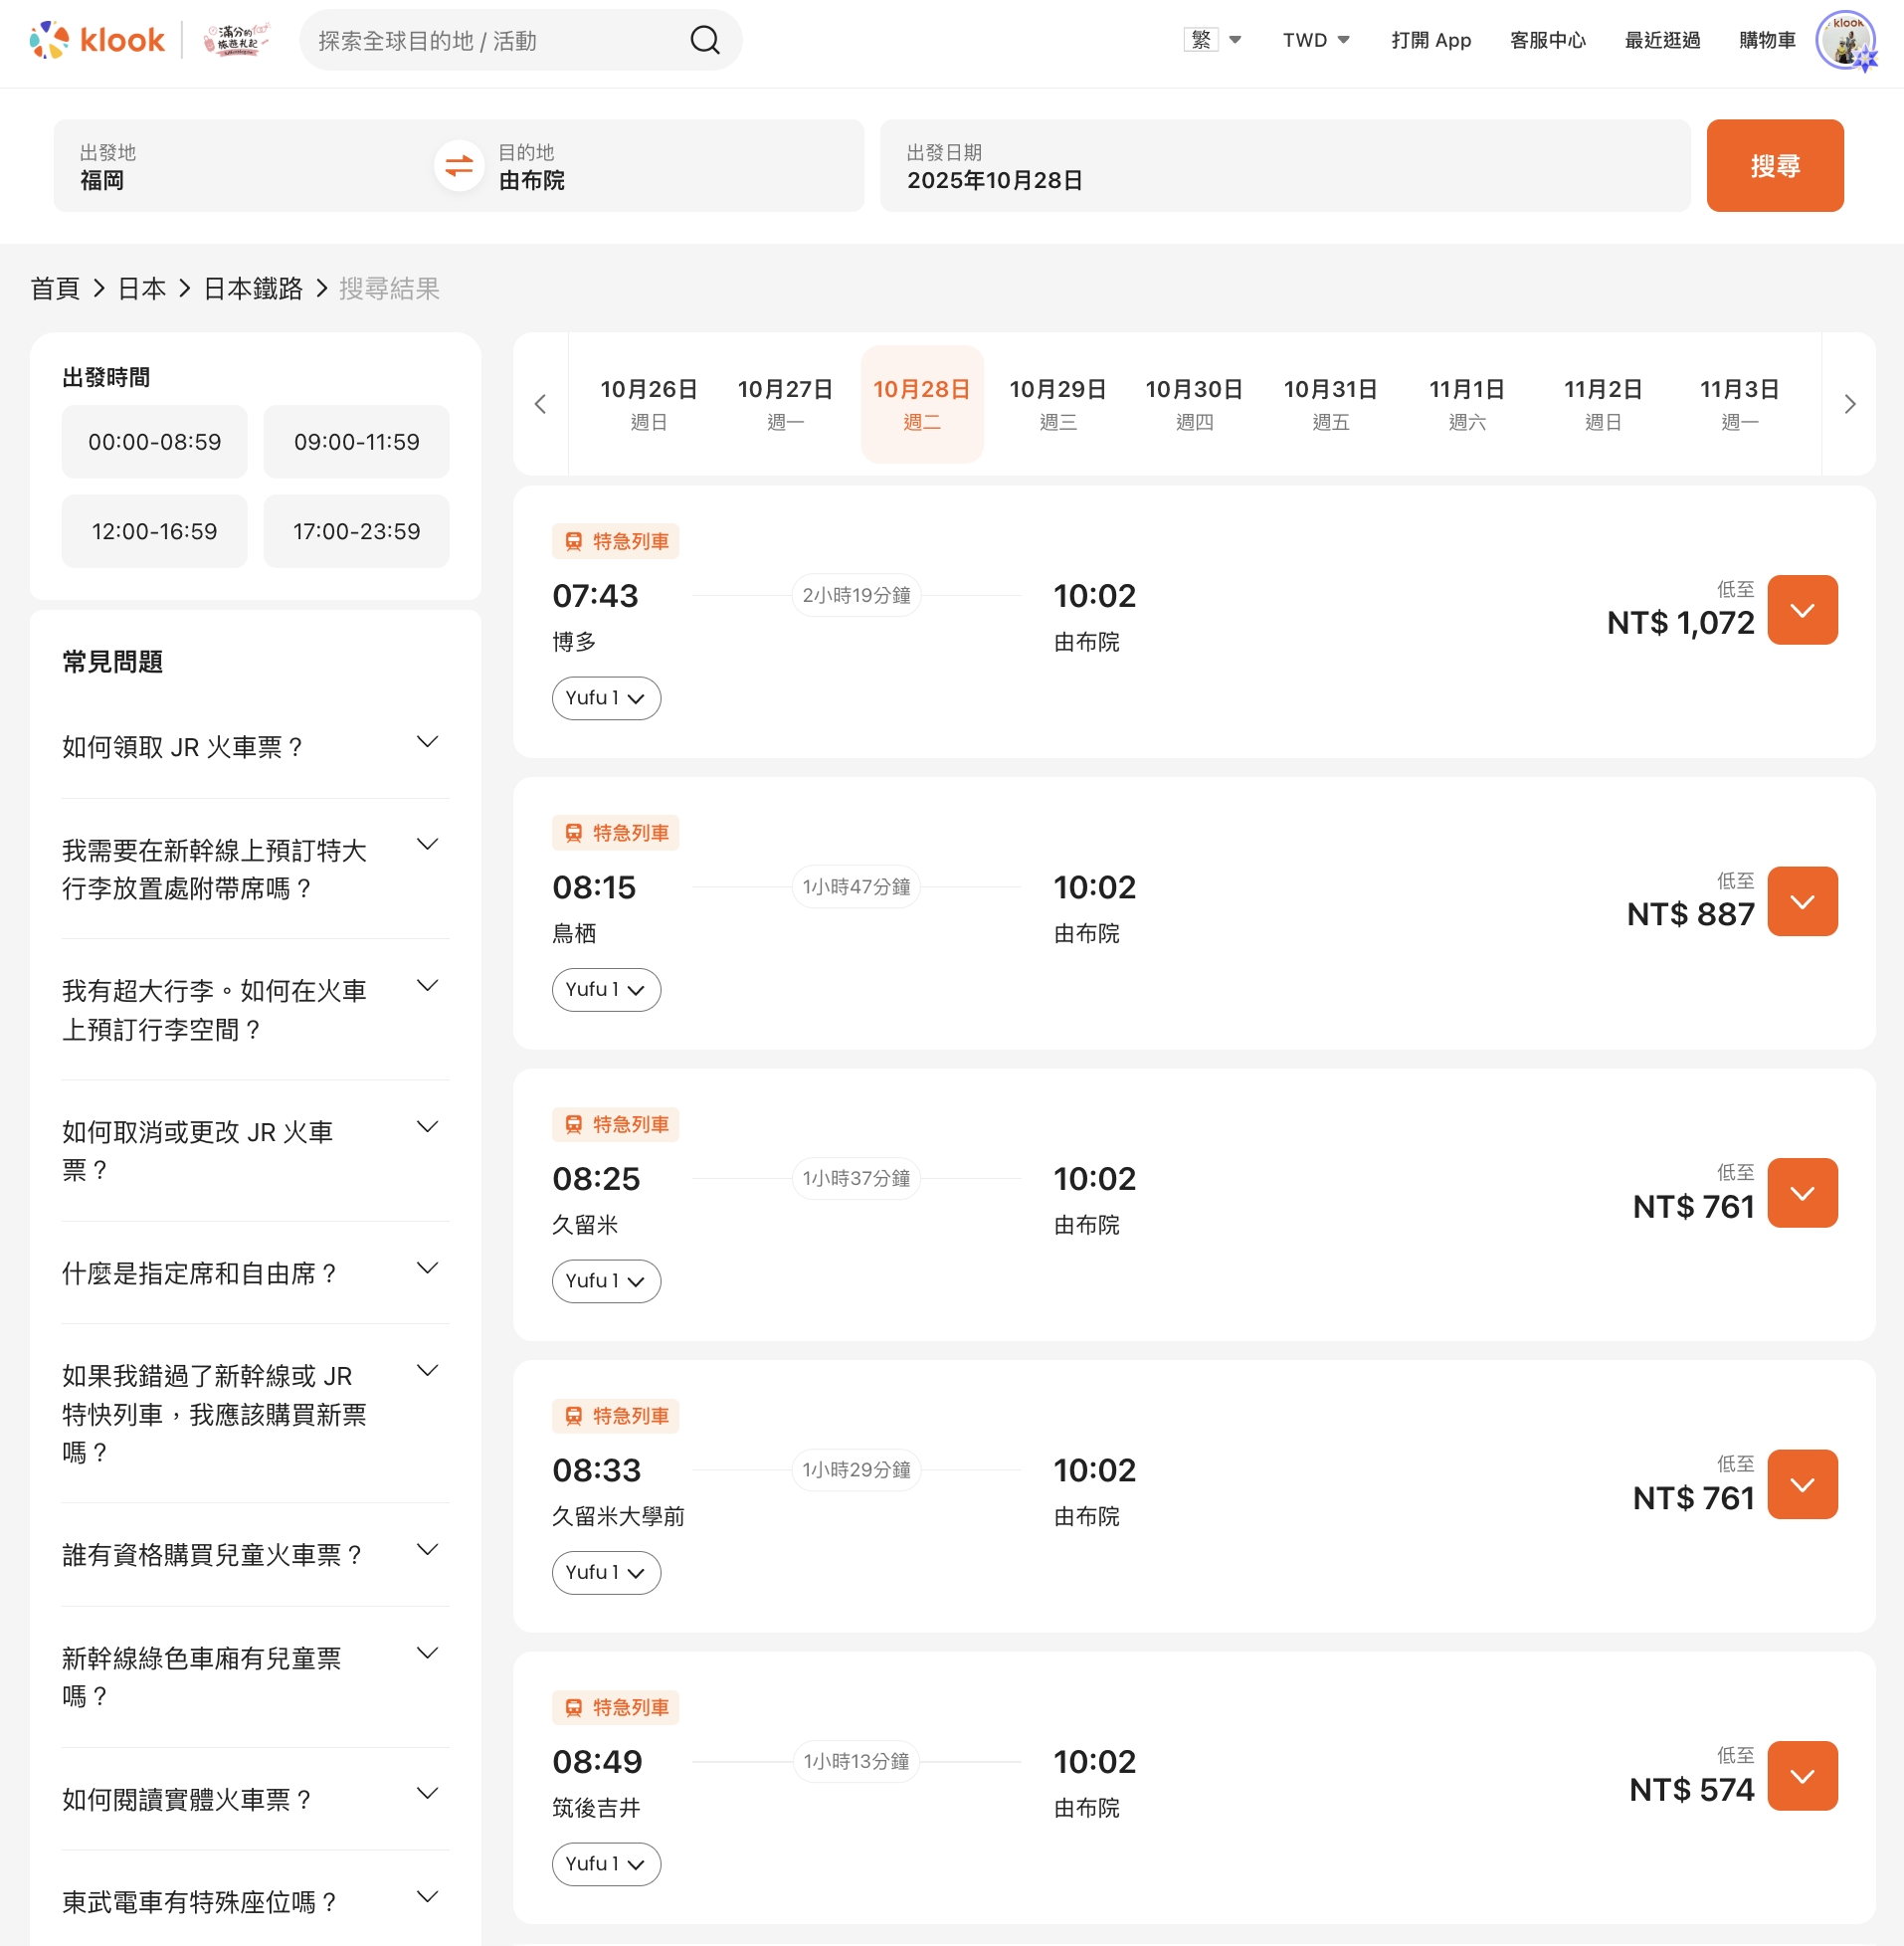This screenshot has height=1946, width=1904.
Task: Click the train icon on the 07:43 特急列車 tag
Action: click(x=573, y=541)
